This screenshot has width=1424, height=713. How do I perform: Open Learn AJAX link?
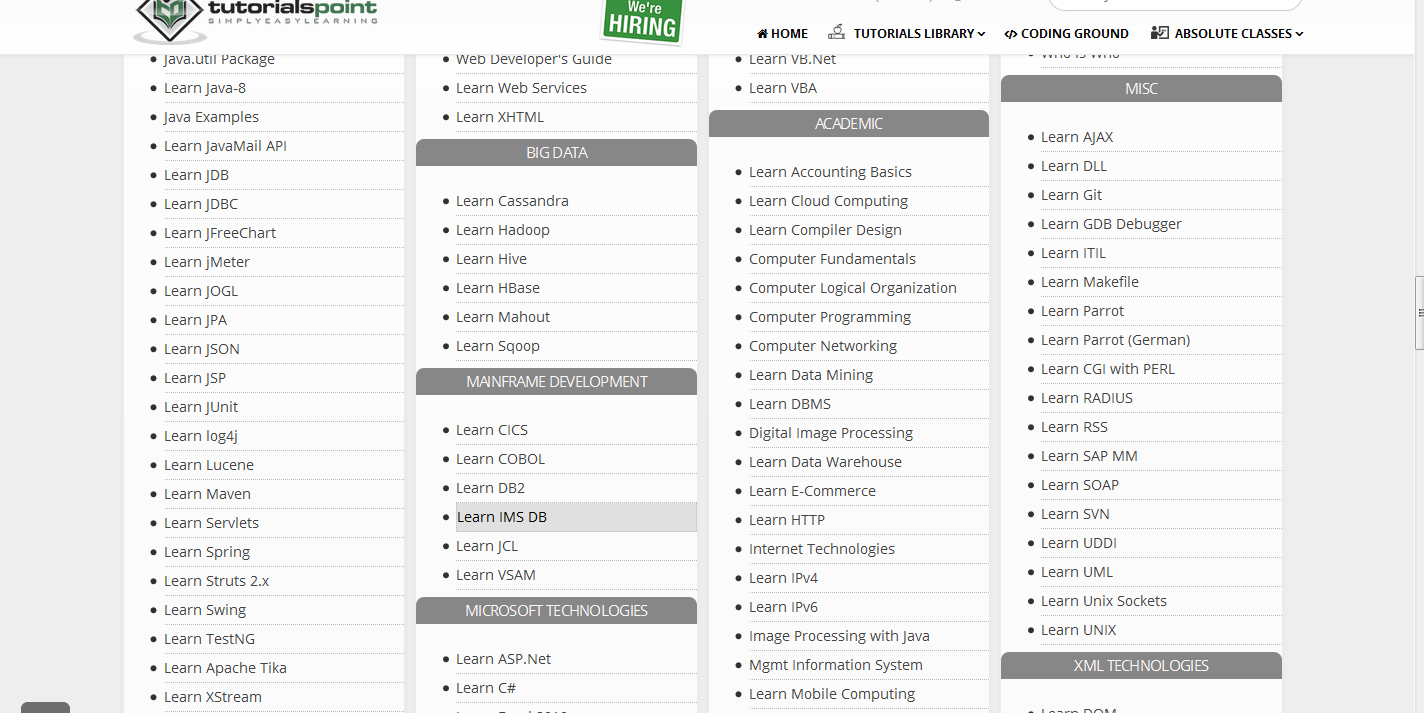1077,137
